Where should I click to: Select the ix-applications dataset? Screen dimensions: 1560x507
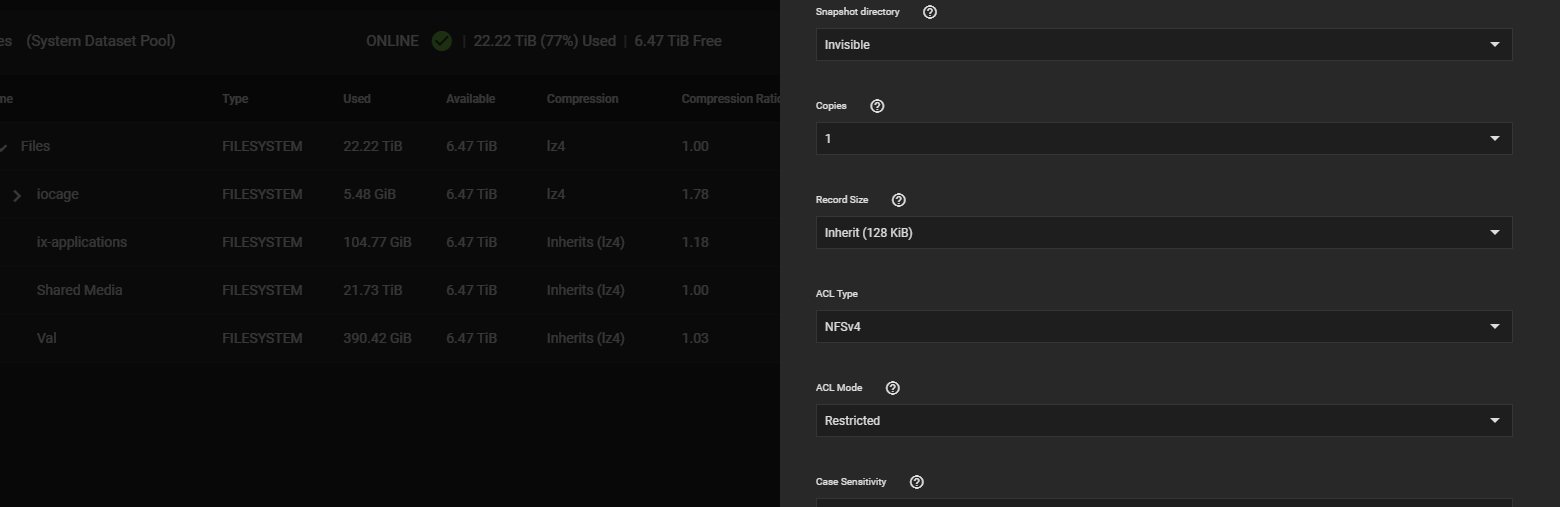coord(82,242)
